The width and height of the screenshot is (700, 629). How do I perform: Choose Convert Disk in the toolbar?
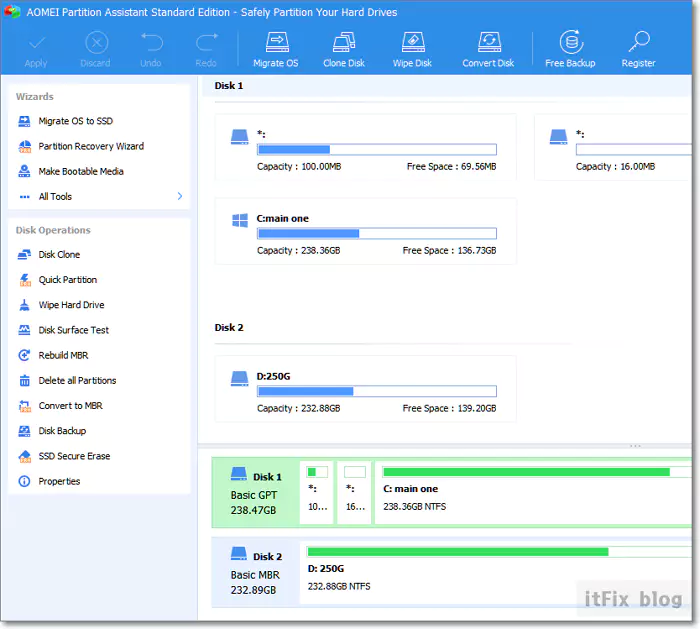tap(488, 50)
